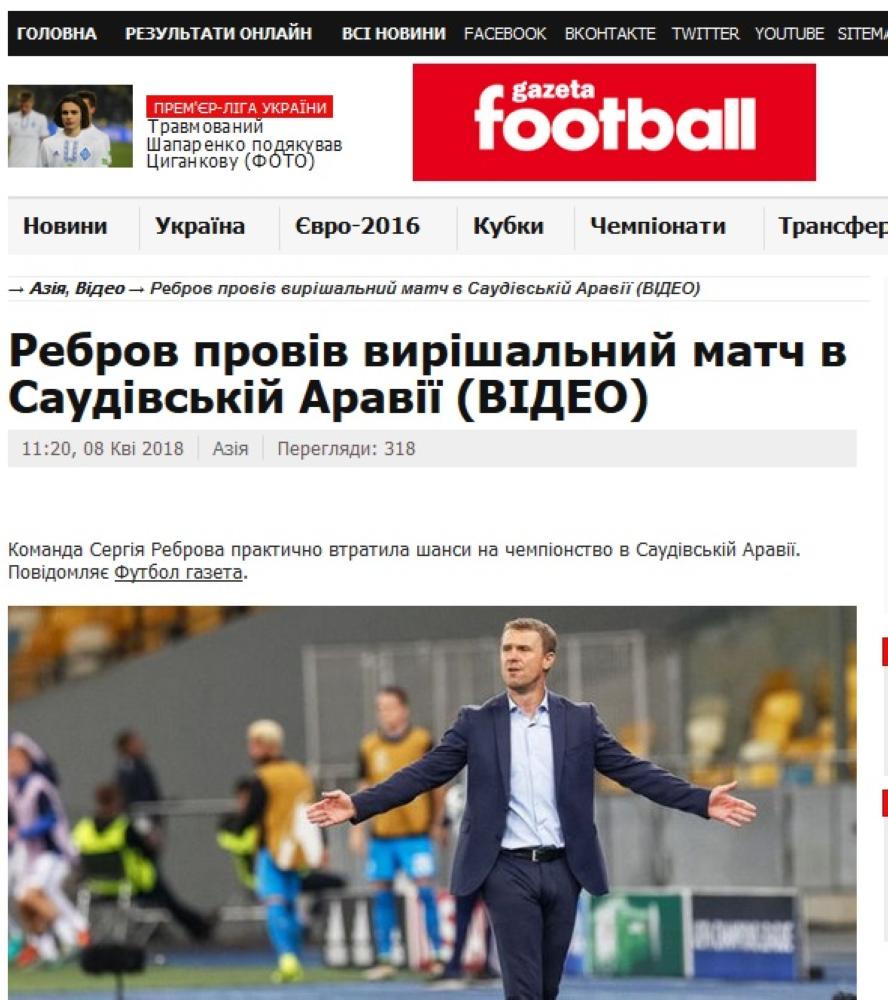Open the Шапаренко news thumbnail photo
Image resolution: width=888 pixels, height=1000 pixels.
(70, 126)
